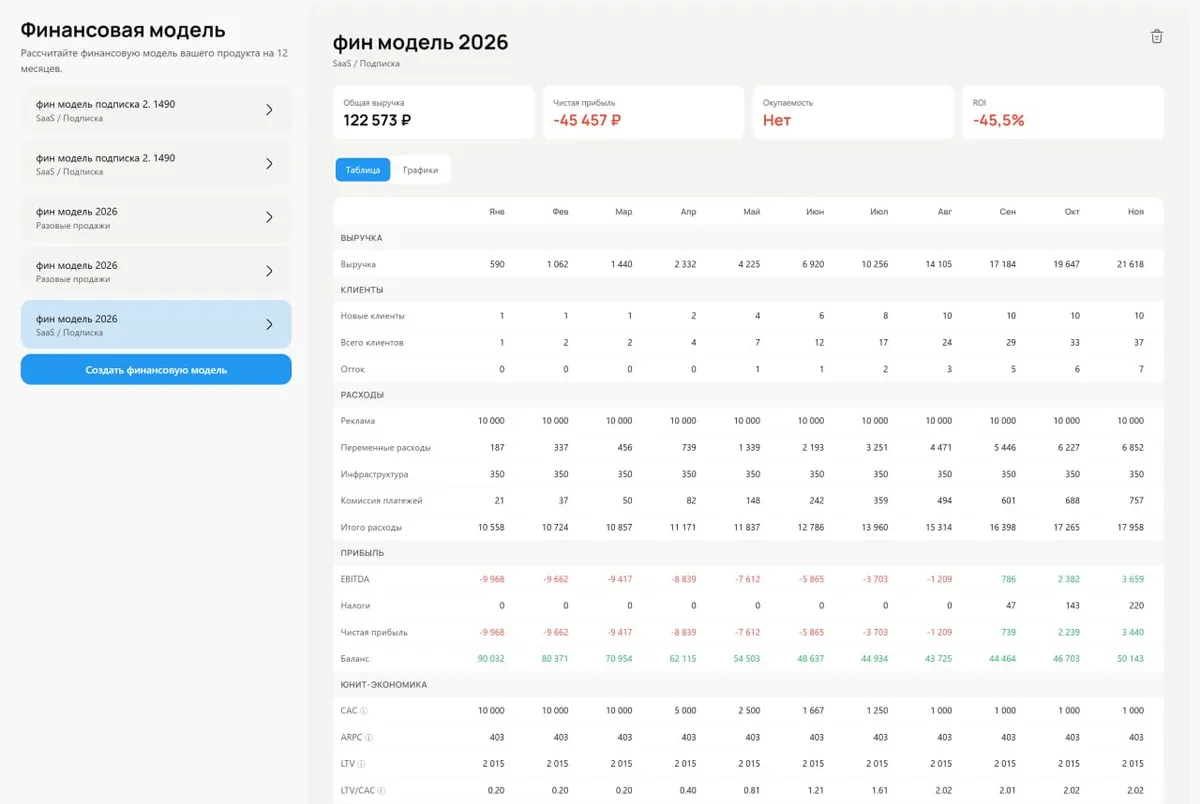
Task: Click chevron on second 'подписка 2. 1490' item
Action: (x=269, y=164)
